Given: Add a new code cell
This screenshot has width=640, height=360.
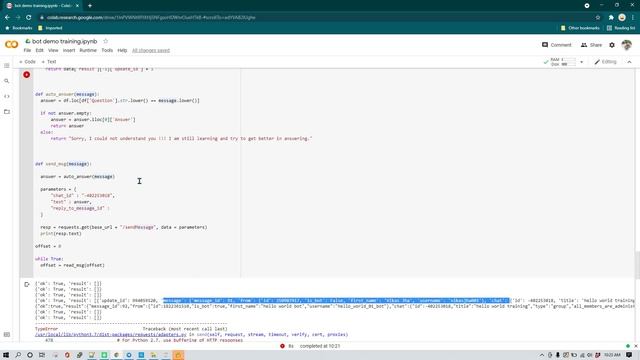Looking at the screenshot, I should pyautogui.click(x=27, y=62).
